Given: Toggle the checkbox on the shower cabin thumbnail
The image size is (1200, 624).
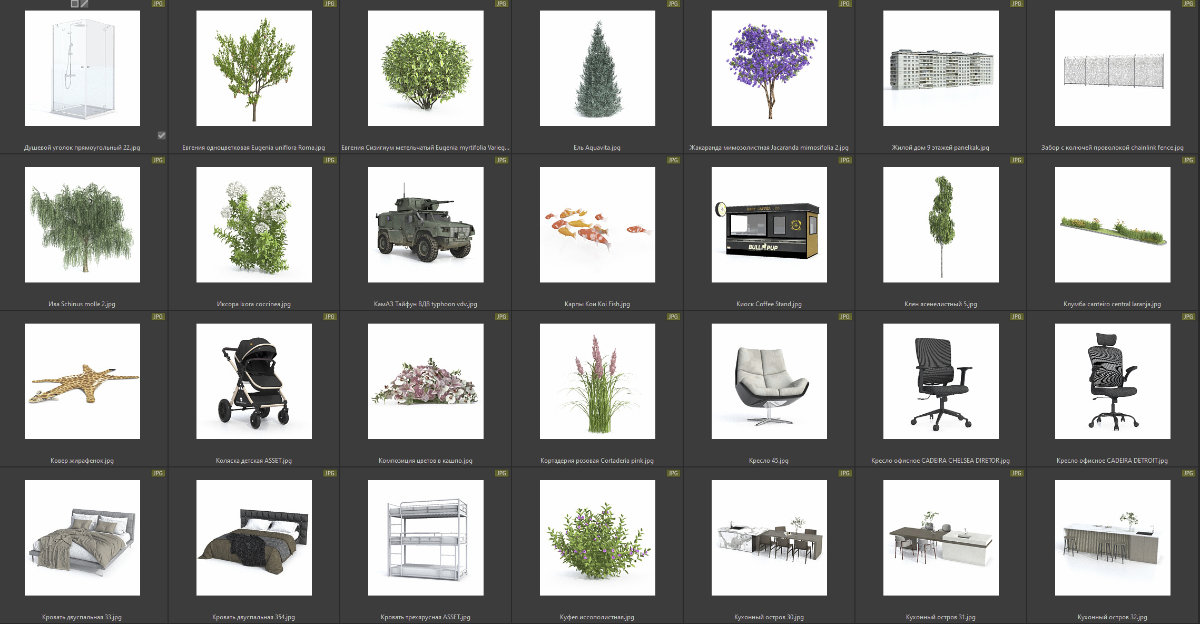Looking at the screenshot, I should pyautogui.click(x=161, y=135).
